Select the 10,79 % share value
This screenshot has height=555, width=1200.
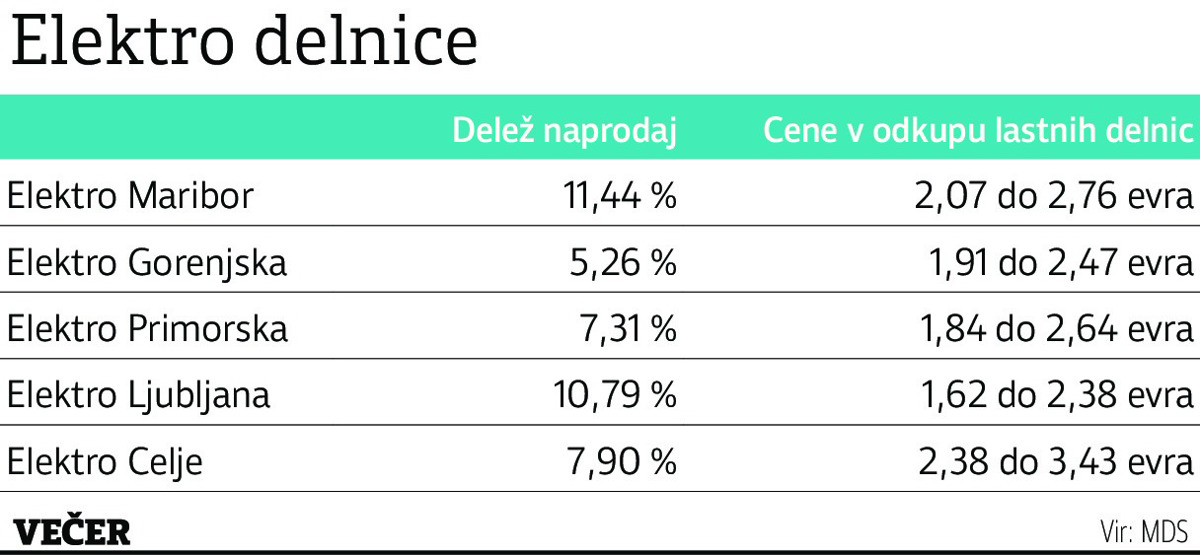[x=615, y=396]
